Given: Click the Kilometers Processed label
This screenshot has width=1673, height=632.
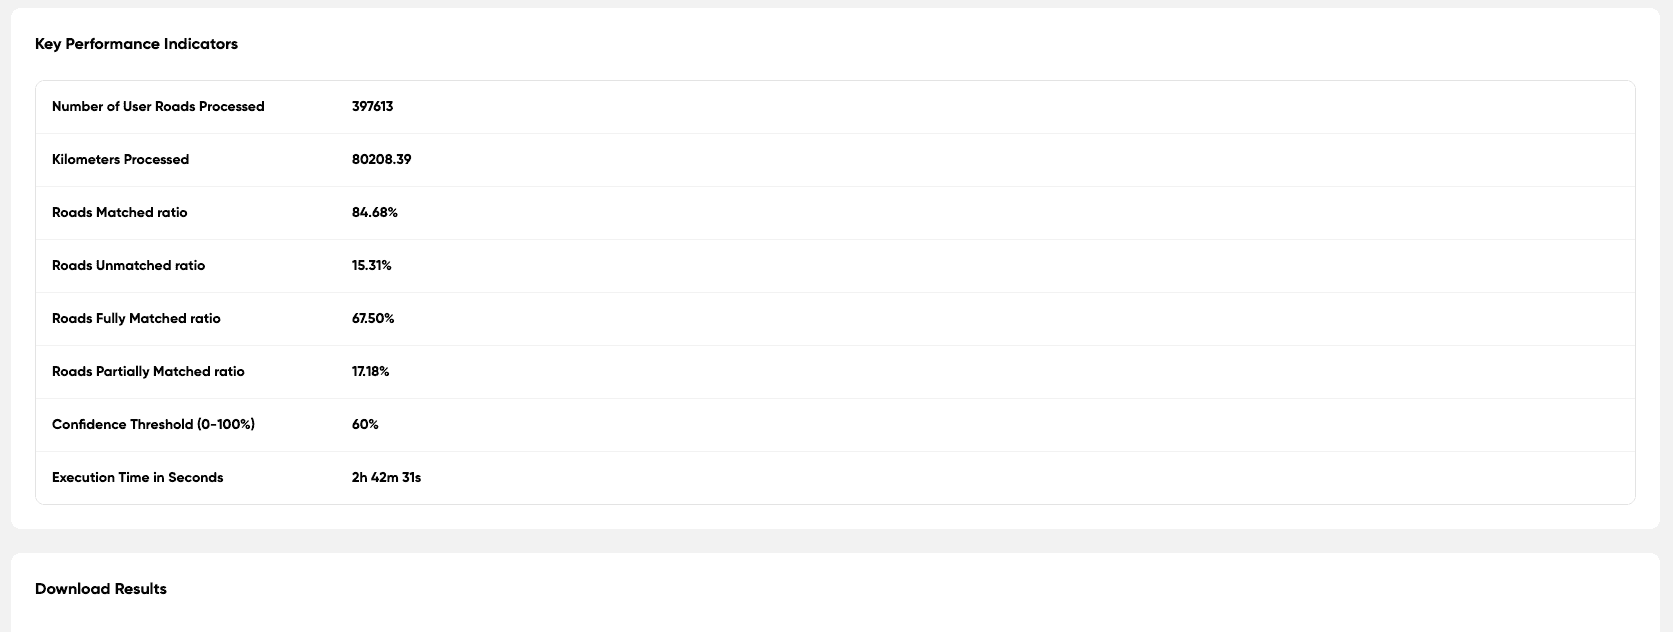Looking at the screenshot, I should click(x=120, y=160).
